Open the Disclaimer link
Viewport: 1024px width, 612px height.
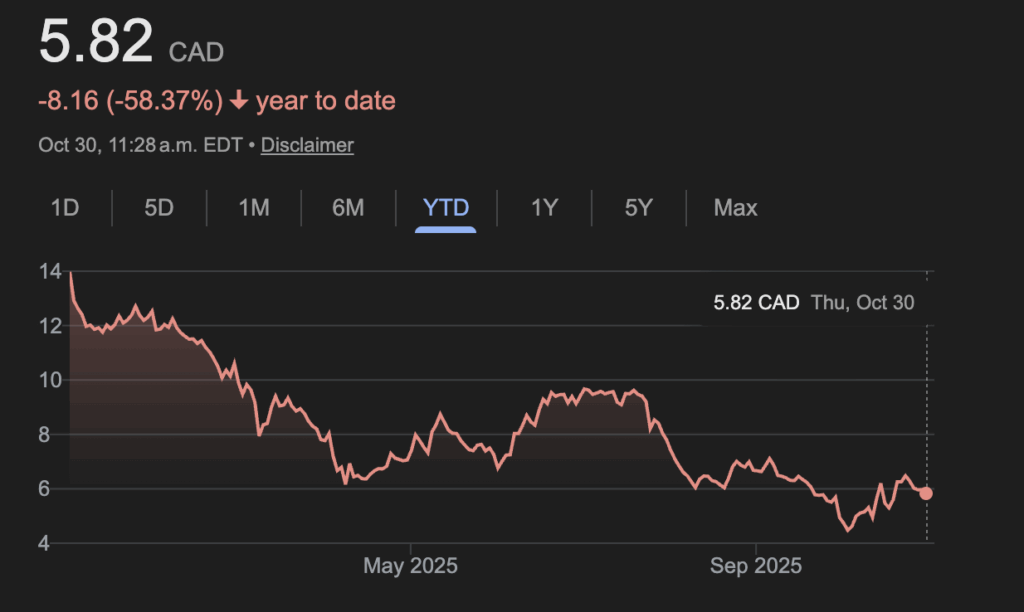click(307, 145)
